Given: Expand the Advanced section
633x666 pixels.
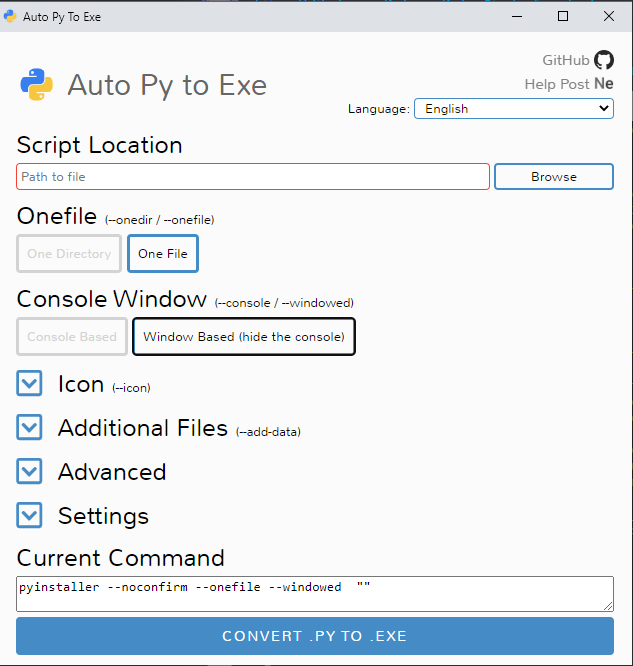Looking at the screenshot, I should [x=29, y=471].
